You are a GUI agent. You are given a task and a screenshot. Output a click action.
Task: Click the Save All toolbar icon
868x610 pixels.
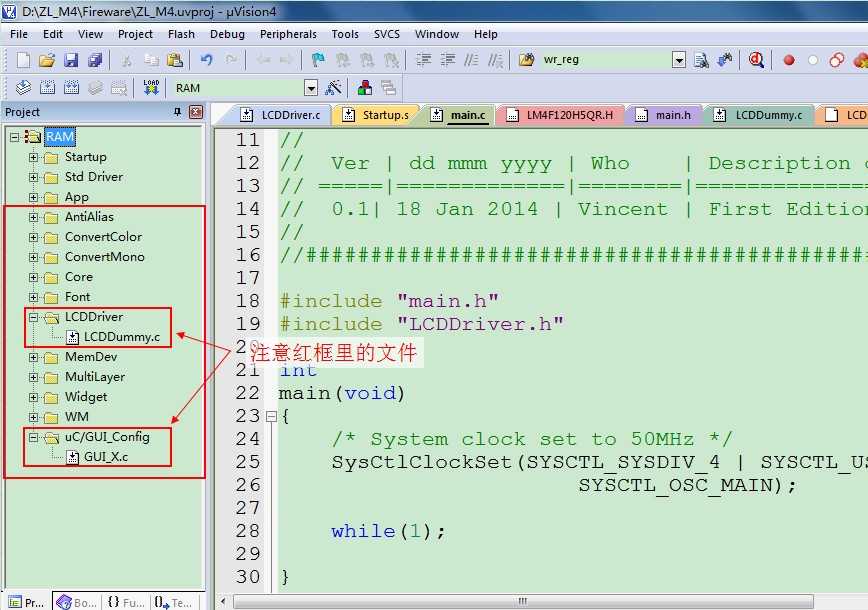pyautogui.click(x=94, y=60)
